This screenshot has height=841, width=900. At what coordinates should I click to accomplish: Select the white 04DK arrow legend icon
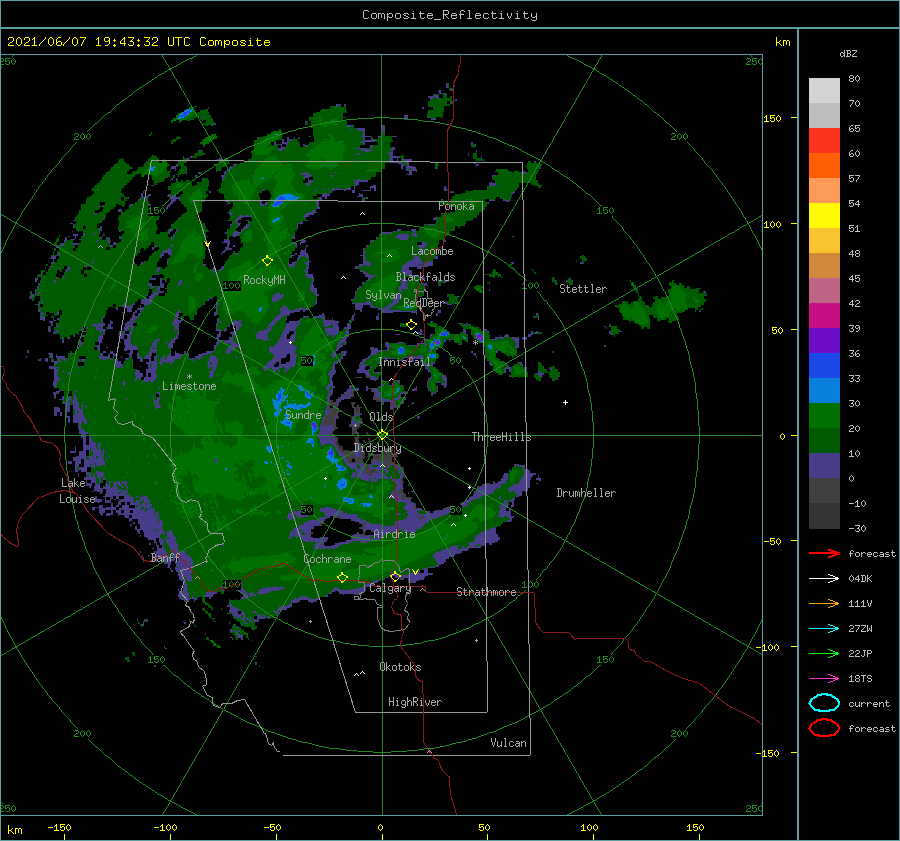click(824, 578)
